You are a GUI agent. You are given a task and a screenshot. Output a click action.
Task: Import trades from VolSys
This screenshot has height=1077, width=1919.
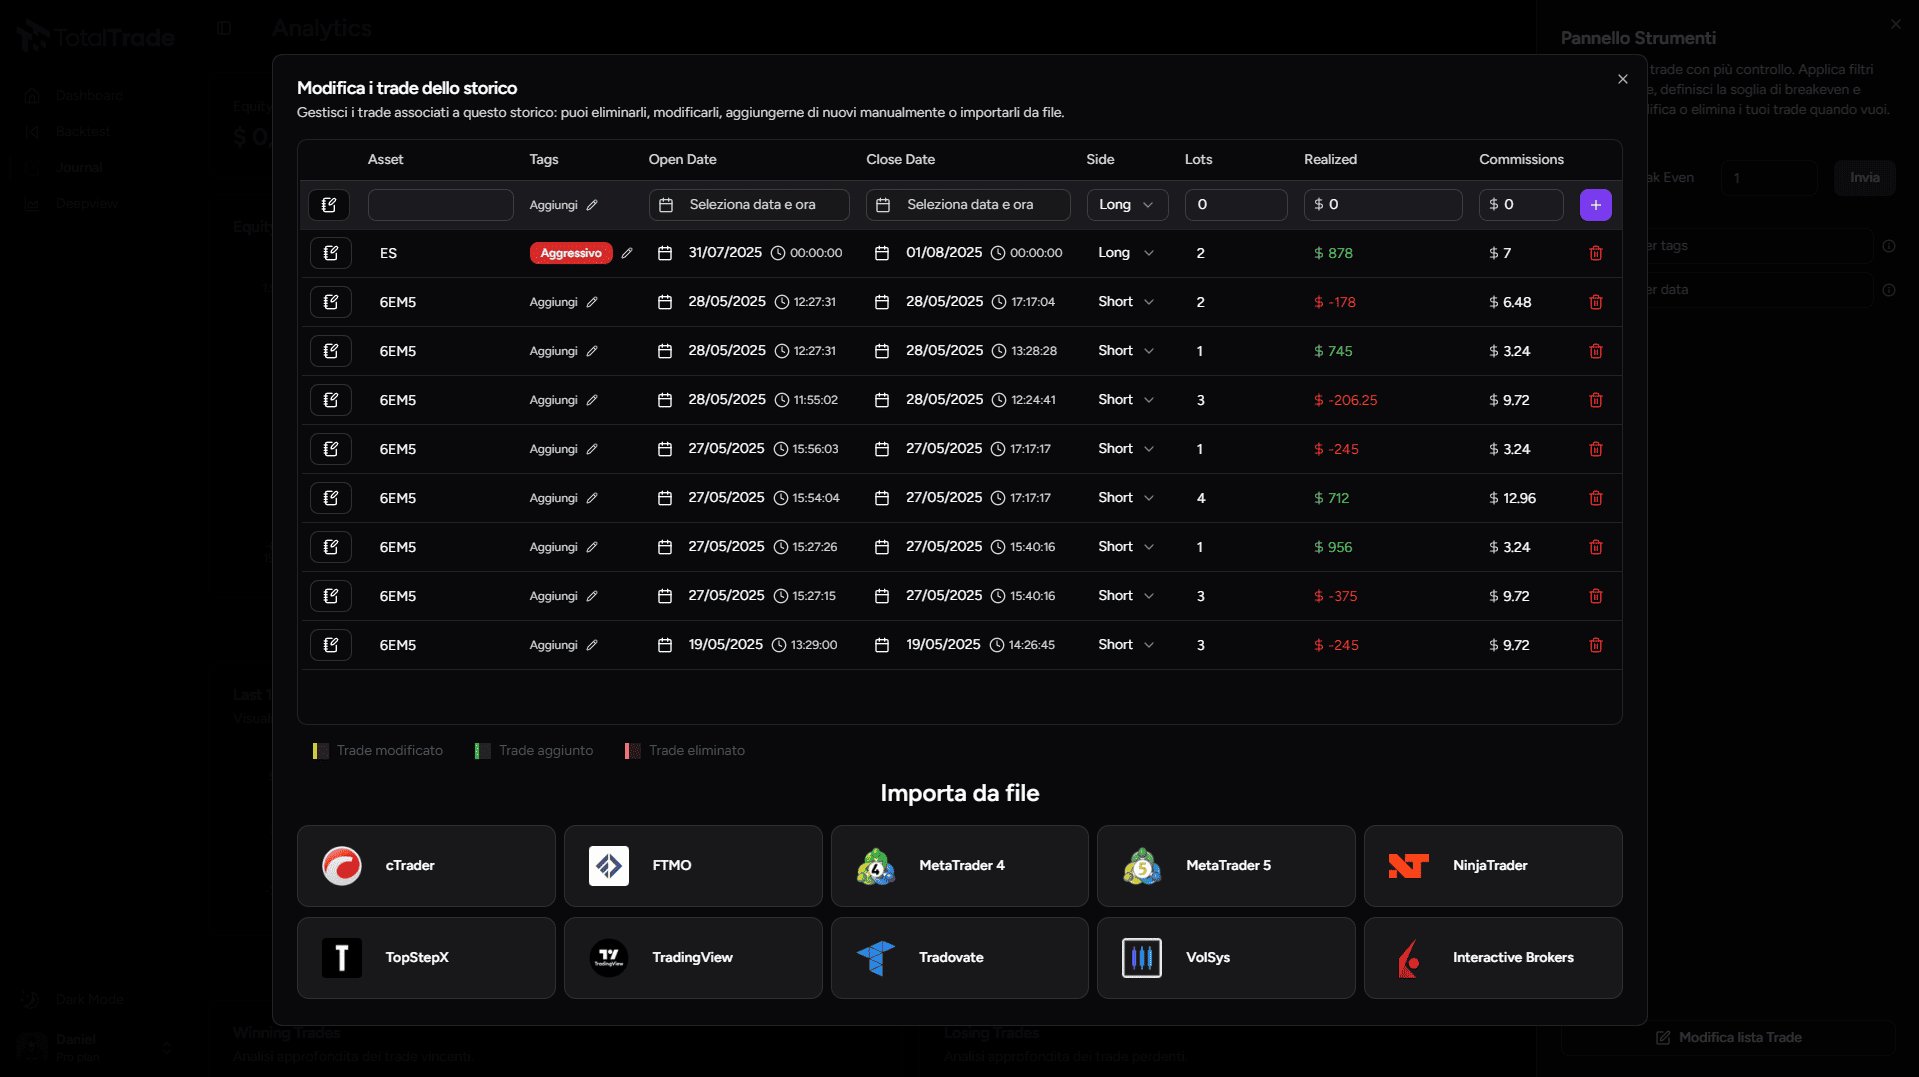coord(1226,958)
